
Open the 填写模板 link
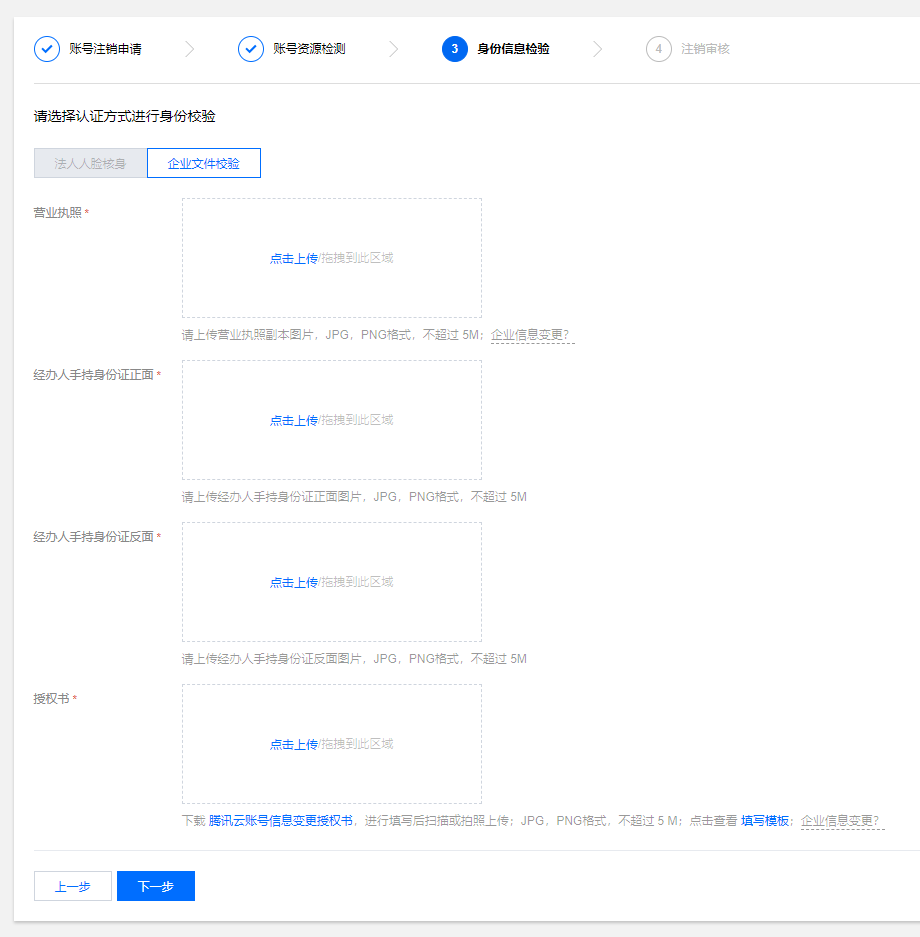click(x=765, y=821)
